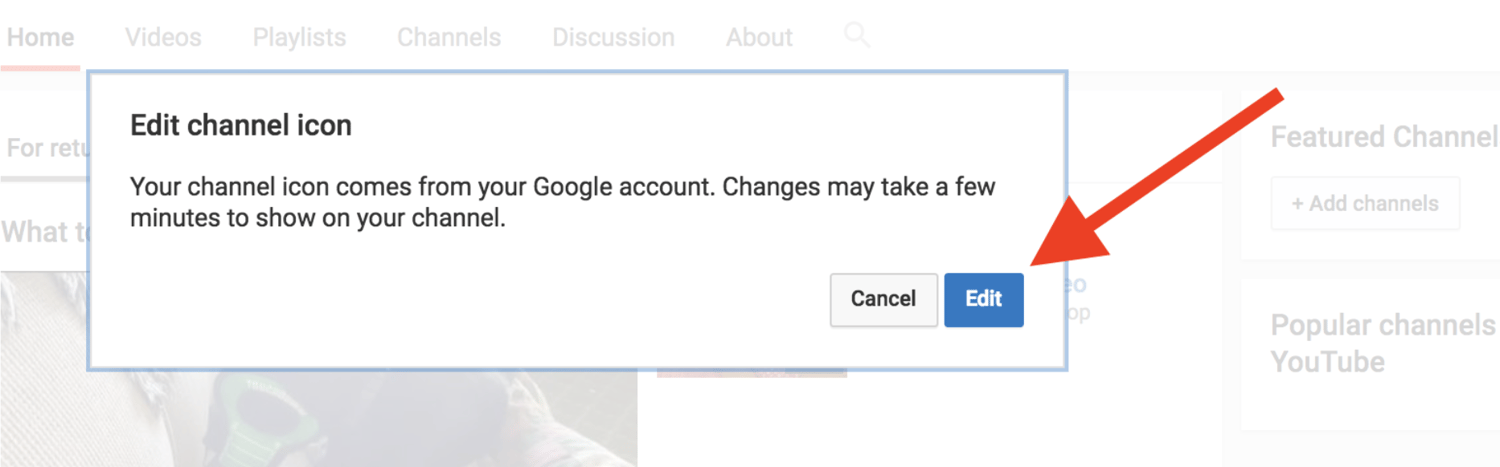Click Cancel in the dialog
Image resolution: width=1500 pixels, height=467 pixels.
(883, 299)
